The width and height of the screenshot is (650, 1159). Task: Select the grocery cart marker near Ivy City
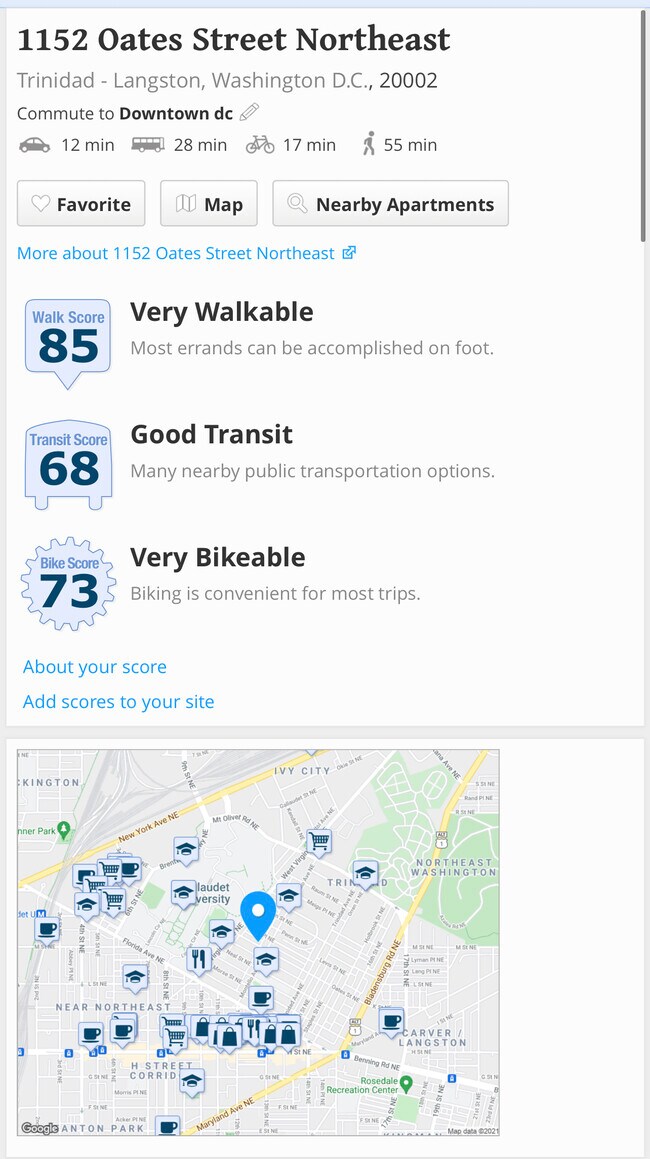click(319, 842)
